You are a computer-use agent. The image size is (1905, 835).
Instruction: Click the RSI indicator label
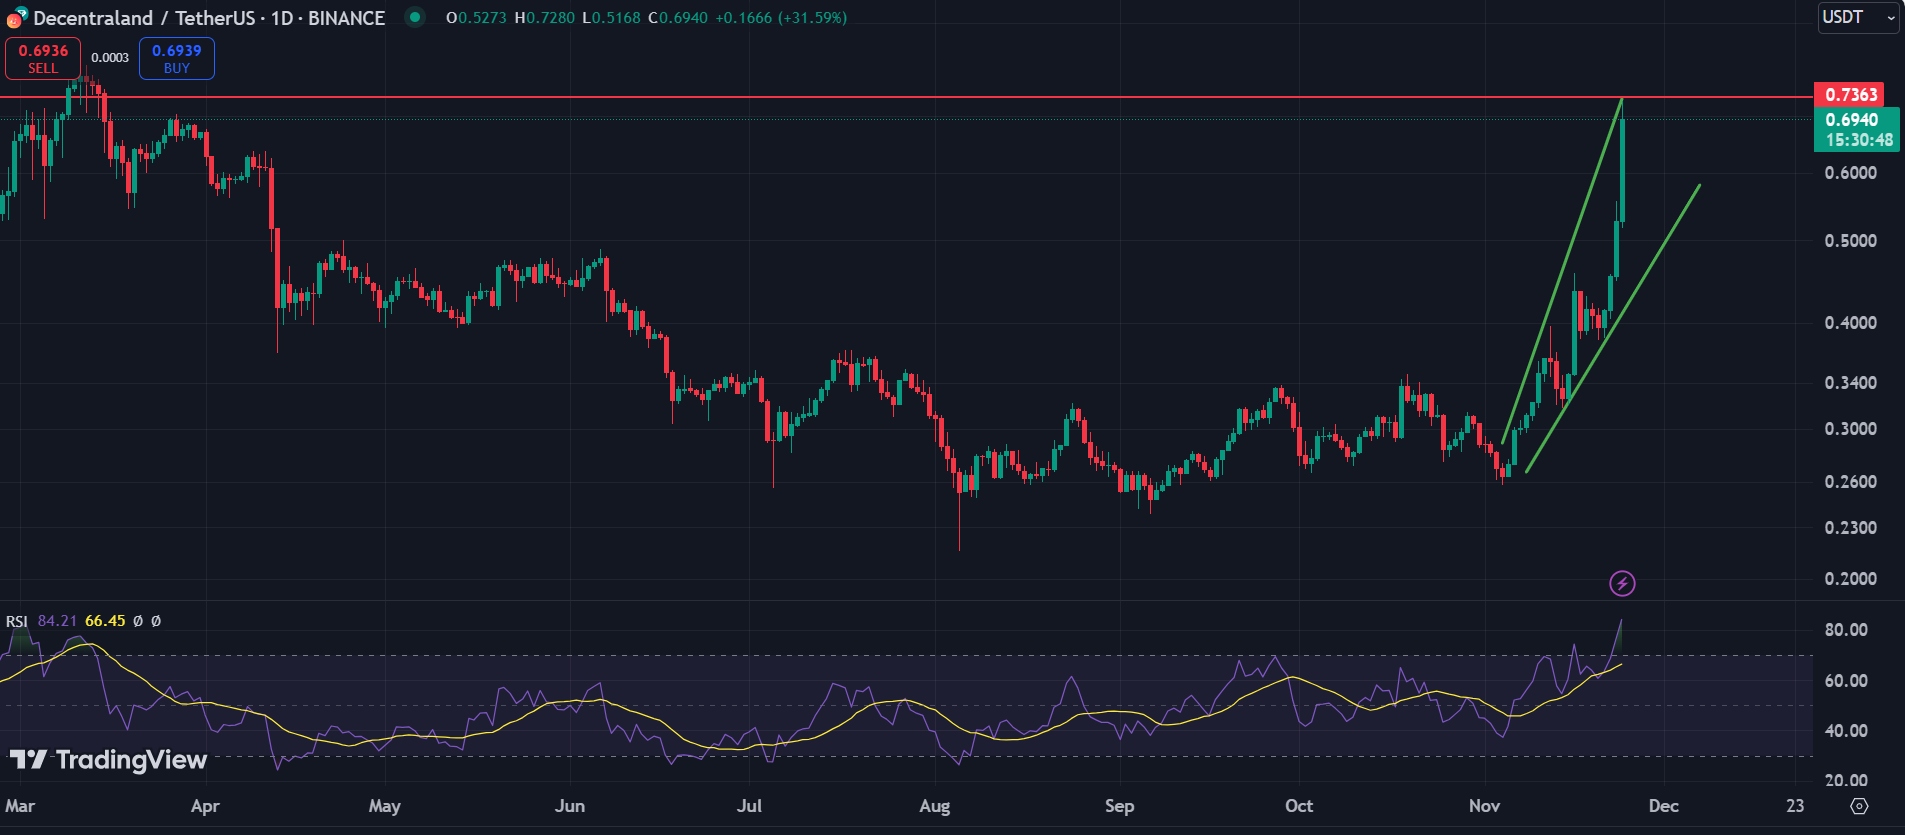(x=17, y=621)
